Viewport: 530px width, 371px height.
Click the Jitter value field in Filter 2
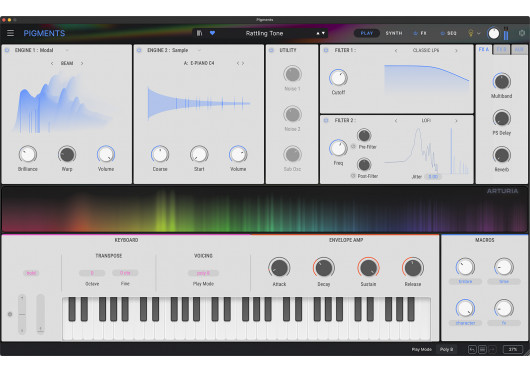(433, 176)
